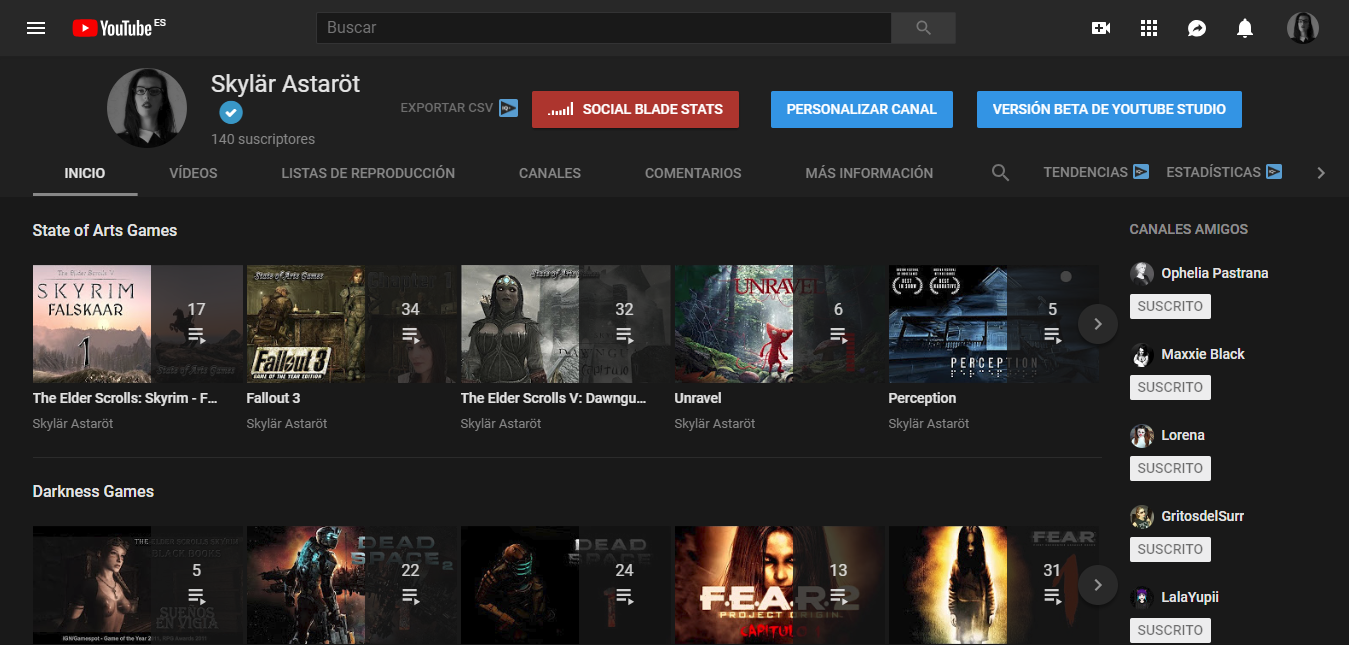Open the account avatar menu
This screenshot has width=1349, height=645.
(x=1303, y=28)
